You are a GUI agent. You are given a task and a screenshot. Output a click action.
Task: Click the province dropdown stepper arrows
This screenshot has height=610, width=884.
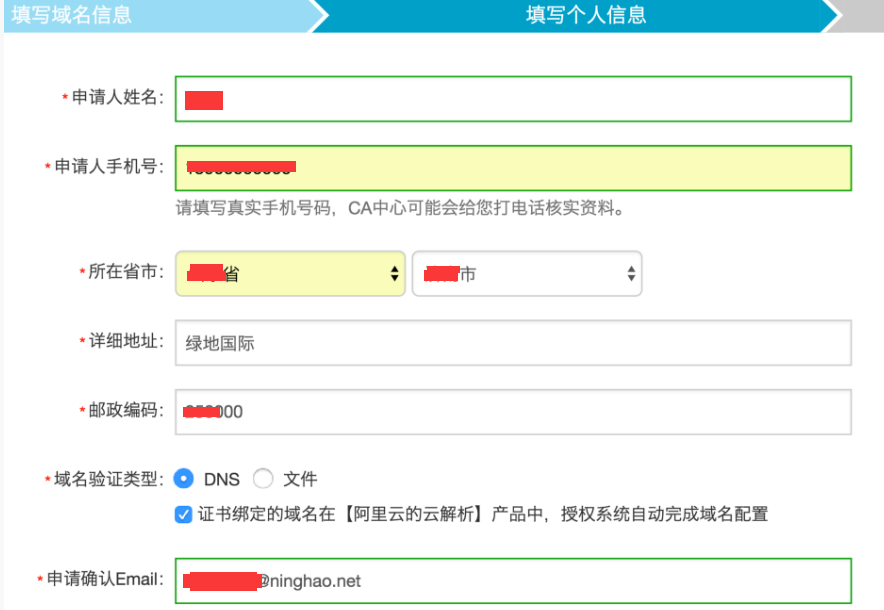pos(394,273)
